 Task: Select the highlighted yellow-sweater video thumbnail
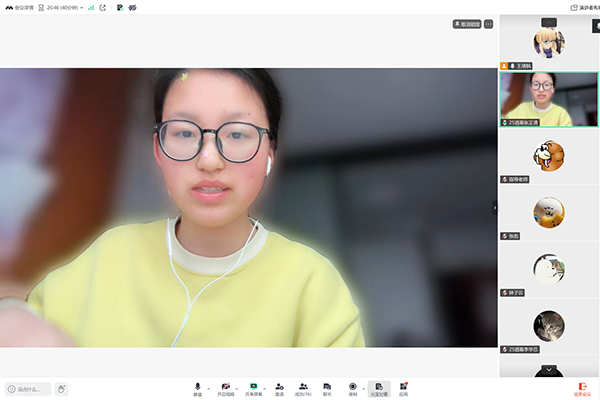tap(549, 100)
